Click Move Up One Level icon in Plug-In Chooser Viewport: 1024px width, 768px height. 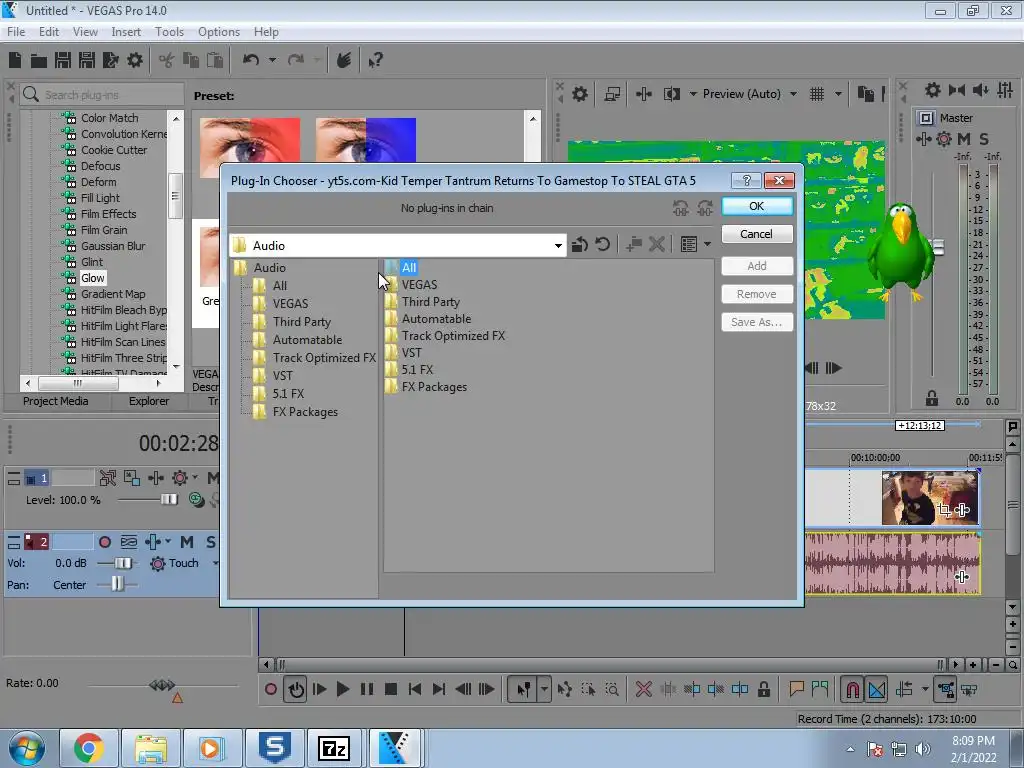(x=579, y=245)
